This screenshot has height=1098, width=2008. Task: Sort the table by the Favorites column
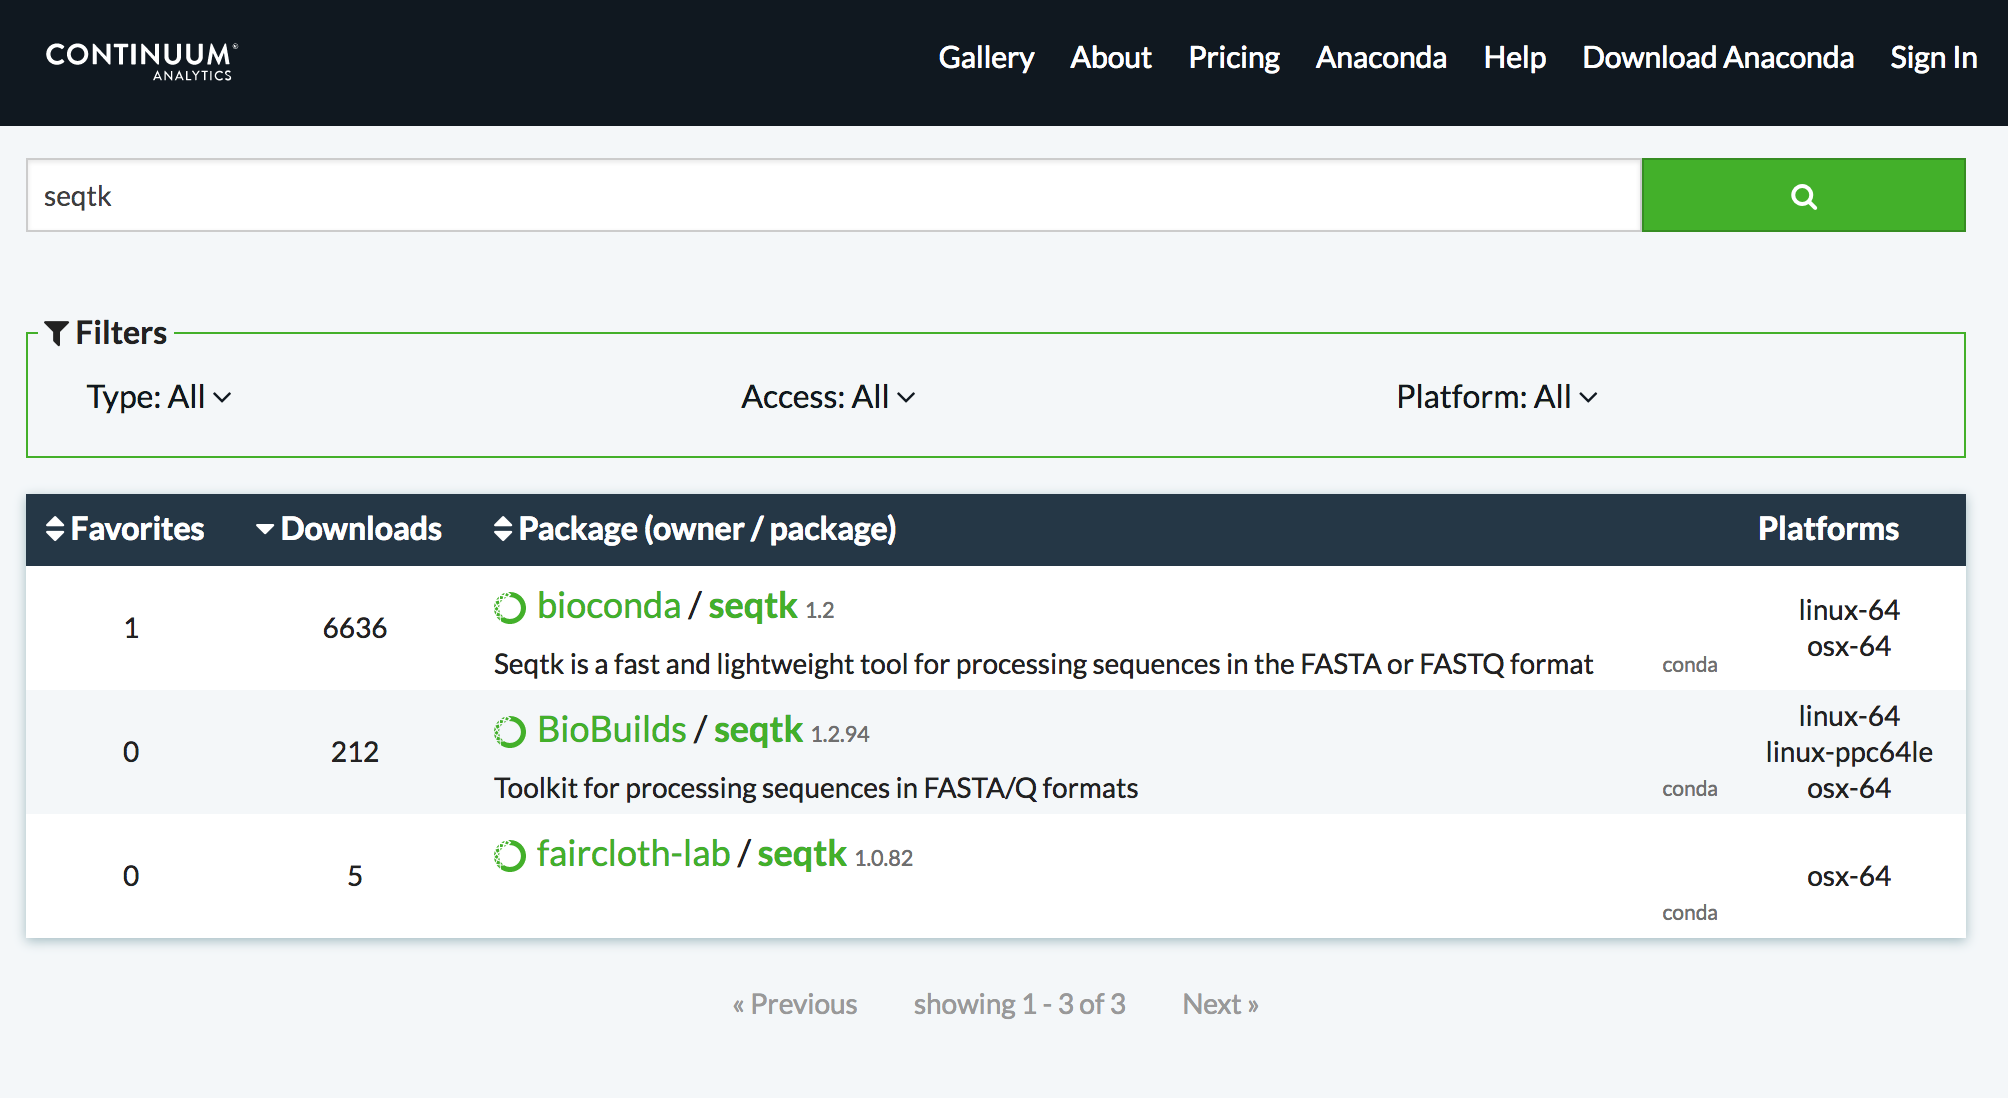[x=125, y=528]
